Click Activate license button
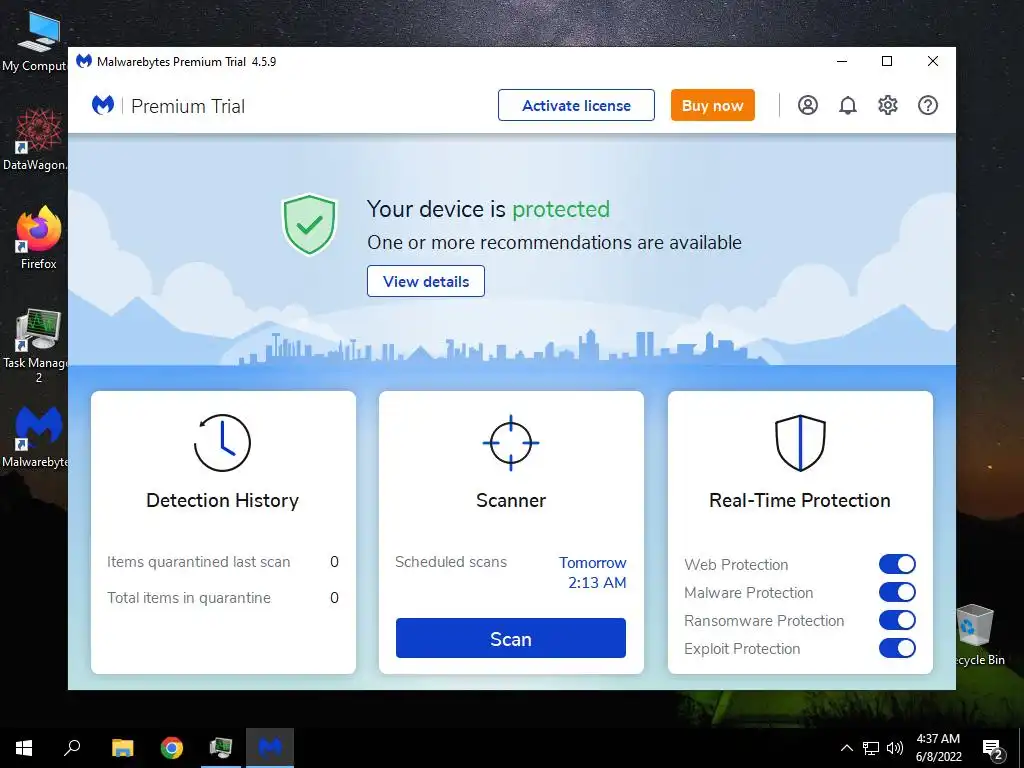 pyautogui.click(x=576, y=105)
